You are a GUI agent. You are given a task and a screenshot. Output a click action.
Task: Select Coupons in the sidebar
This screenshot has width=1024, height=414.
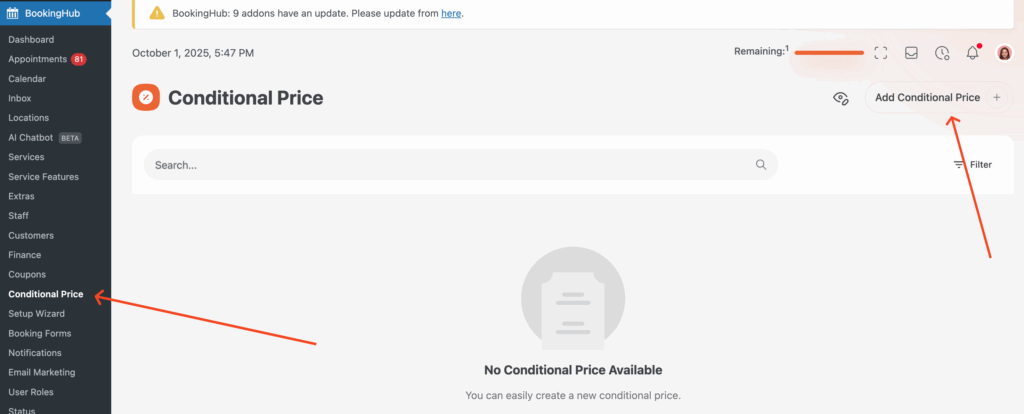point(27,274)
